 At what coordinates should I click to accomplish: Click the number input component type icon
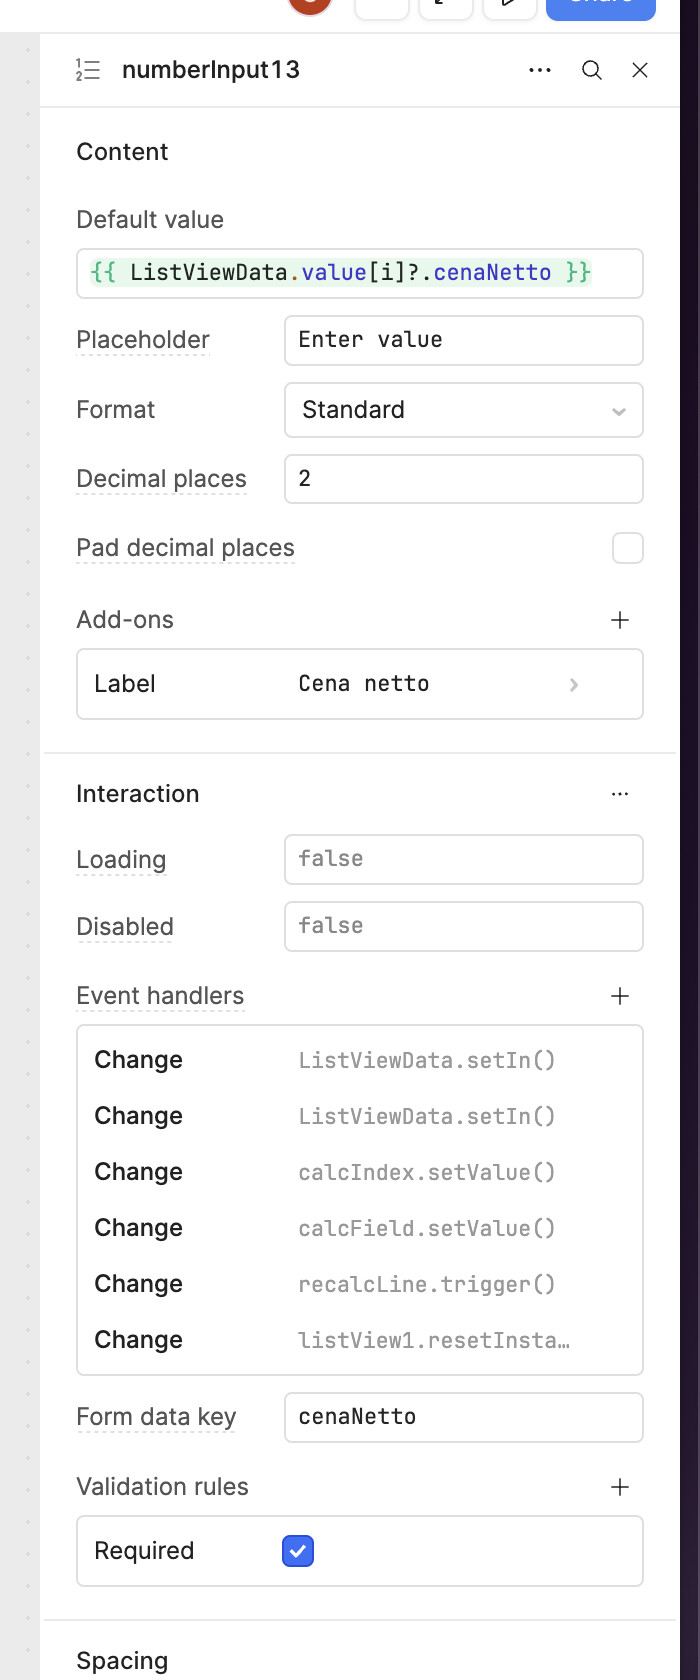88,70
